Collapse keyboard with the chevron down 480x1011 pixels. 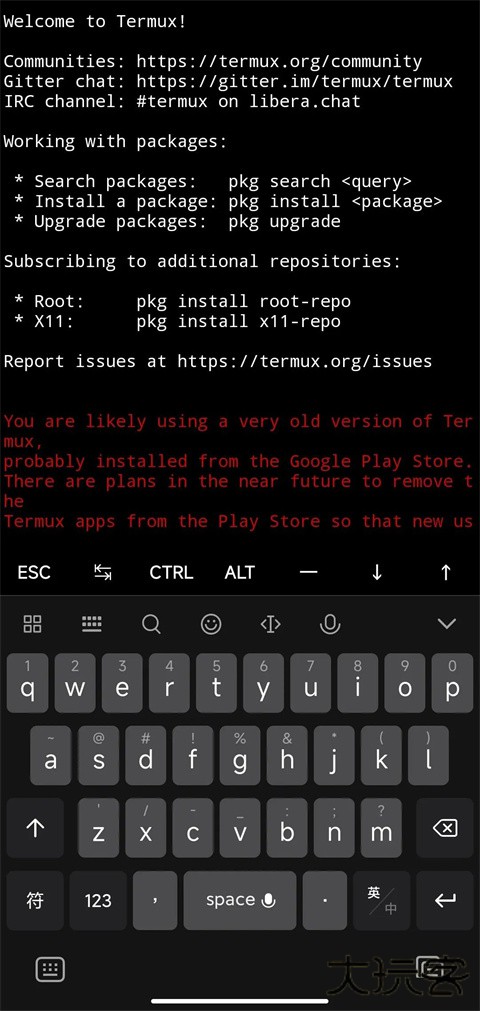[447, 623]
